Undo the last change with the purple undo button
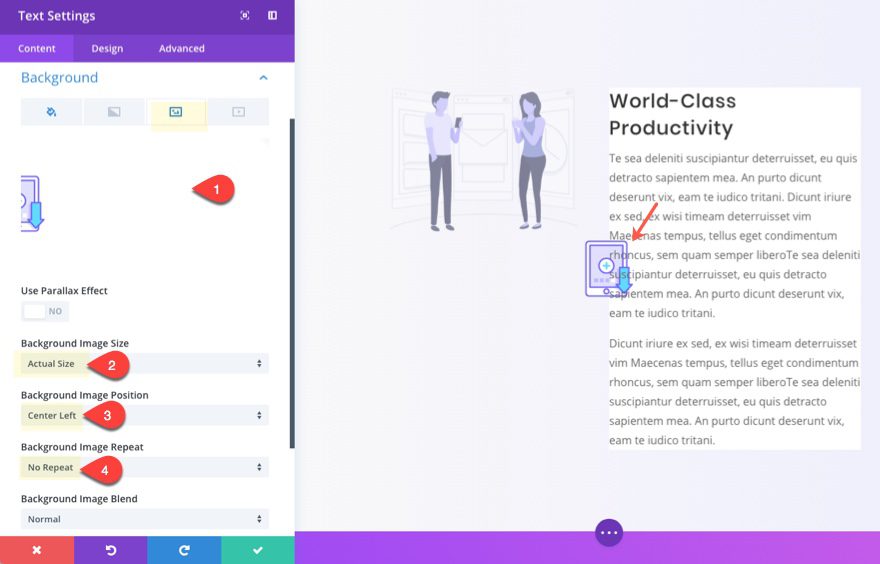880x564 pixels. pyautogui.click(x=110, y=550)
